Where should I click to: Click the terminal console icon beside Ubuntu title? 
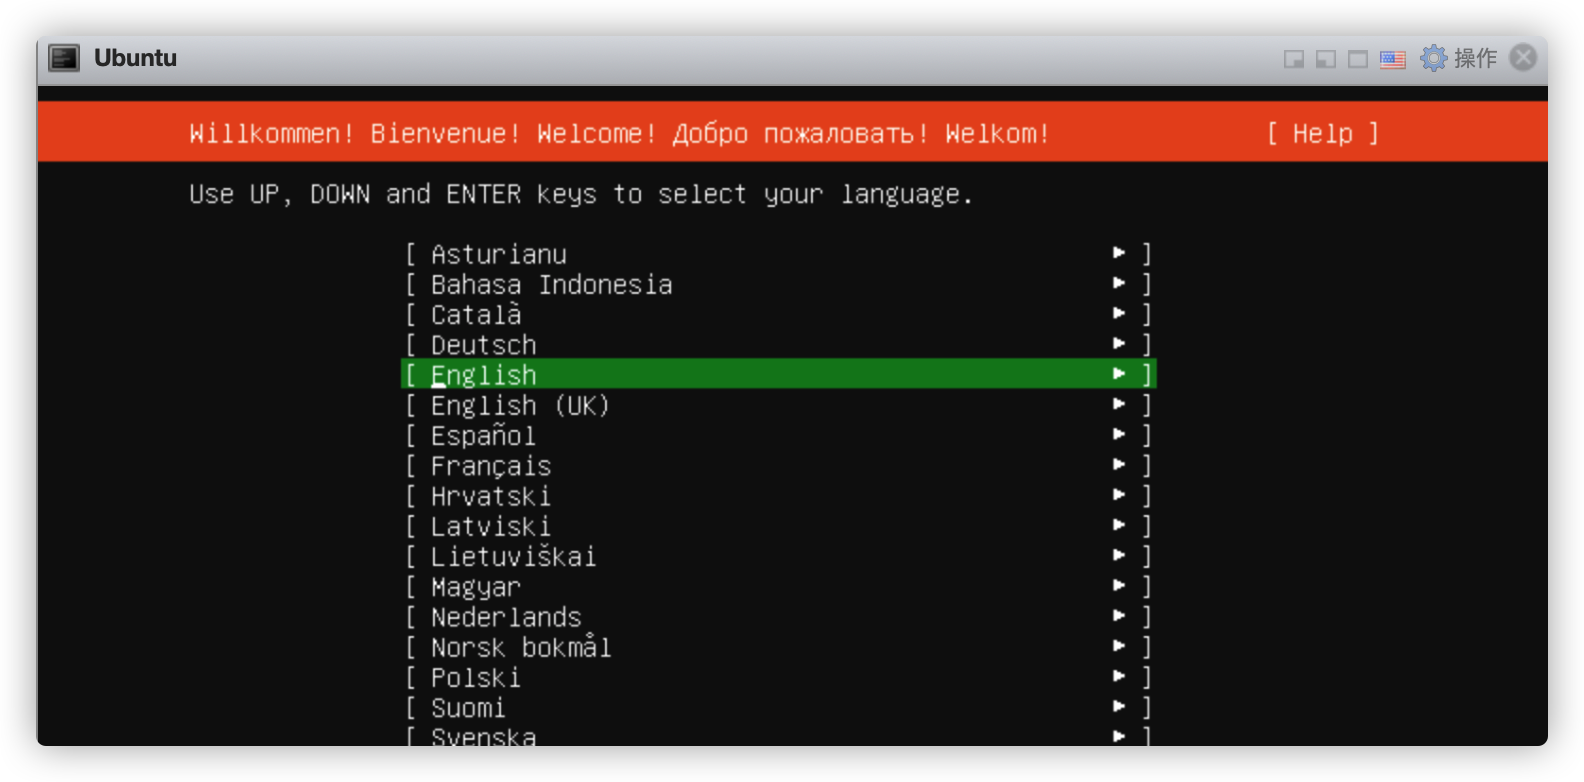tap(64, 58)
